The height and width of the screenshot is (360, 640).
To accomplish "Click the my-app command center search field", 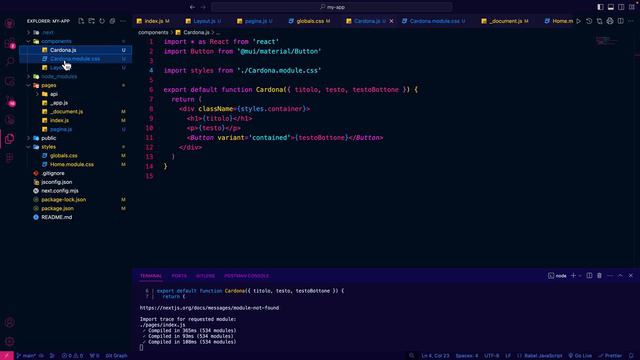I will point(332,7).
